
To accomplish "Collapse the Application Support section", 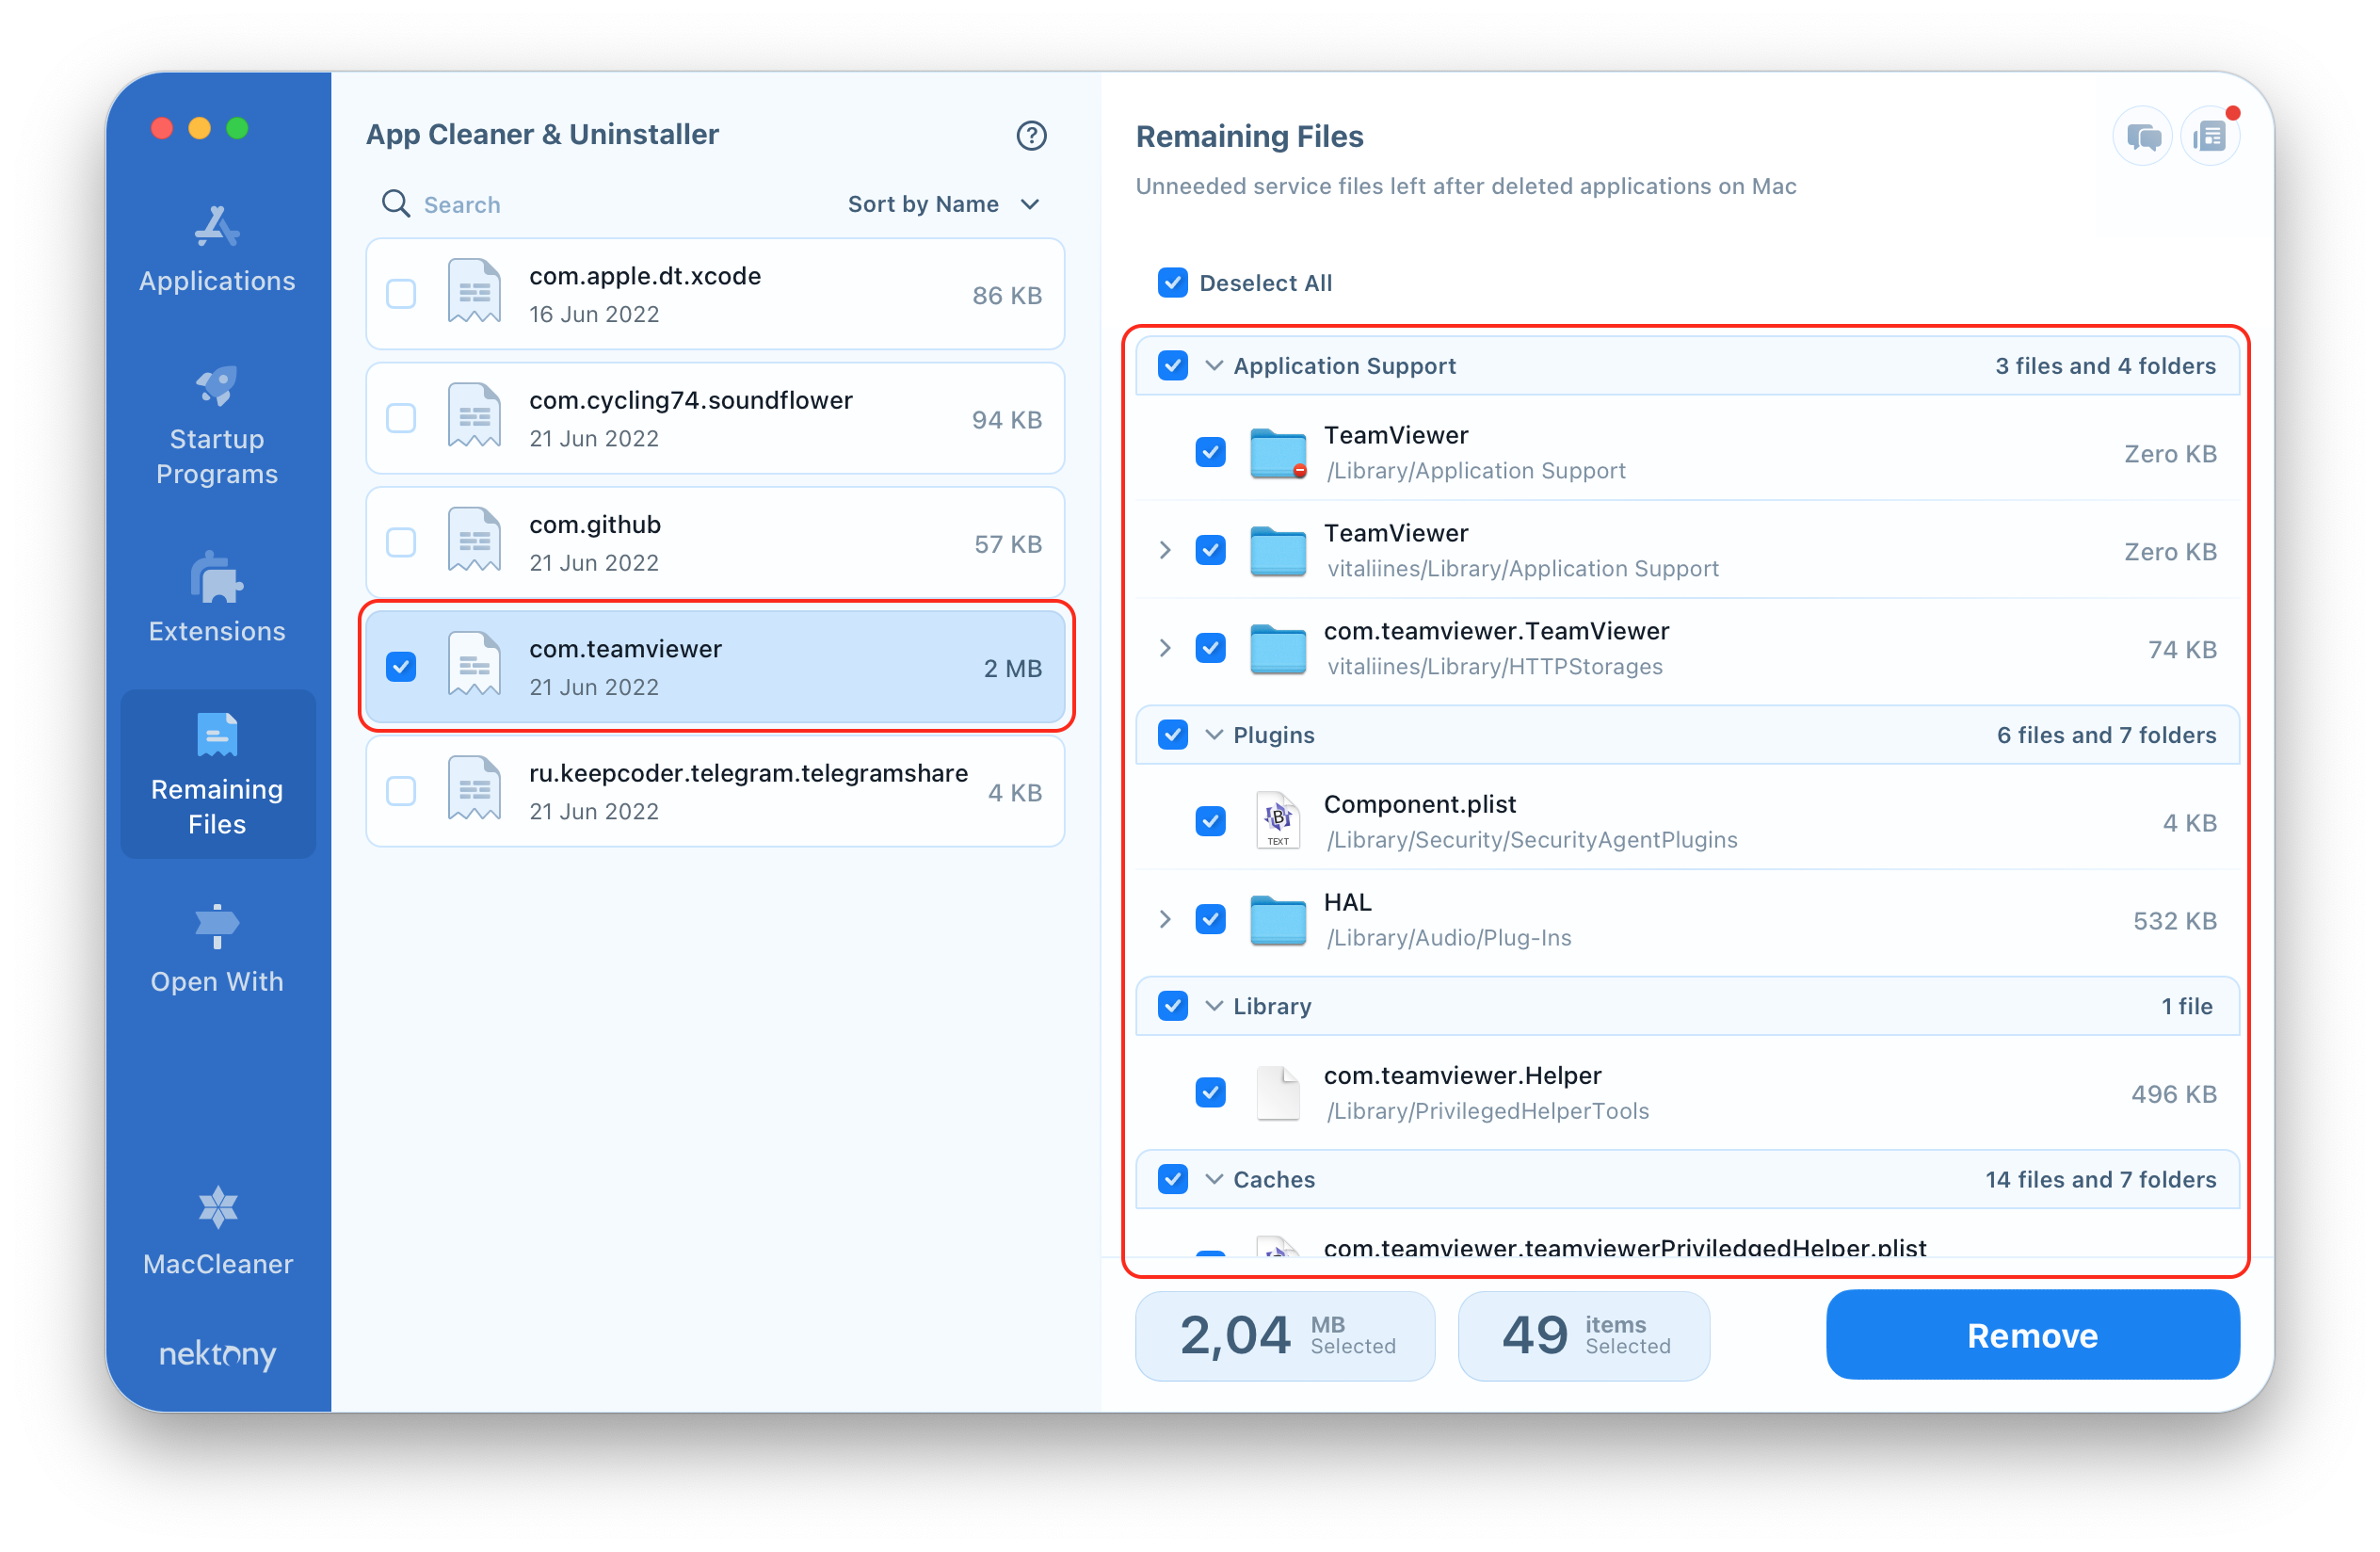I will 1214,364.
